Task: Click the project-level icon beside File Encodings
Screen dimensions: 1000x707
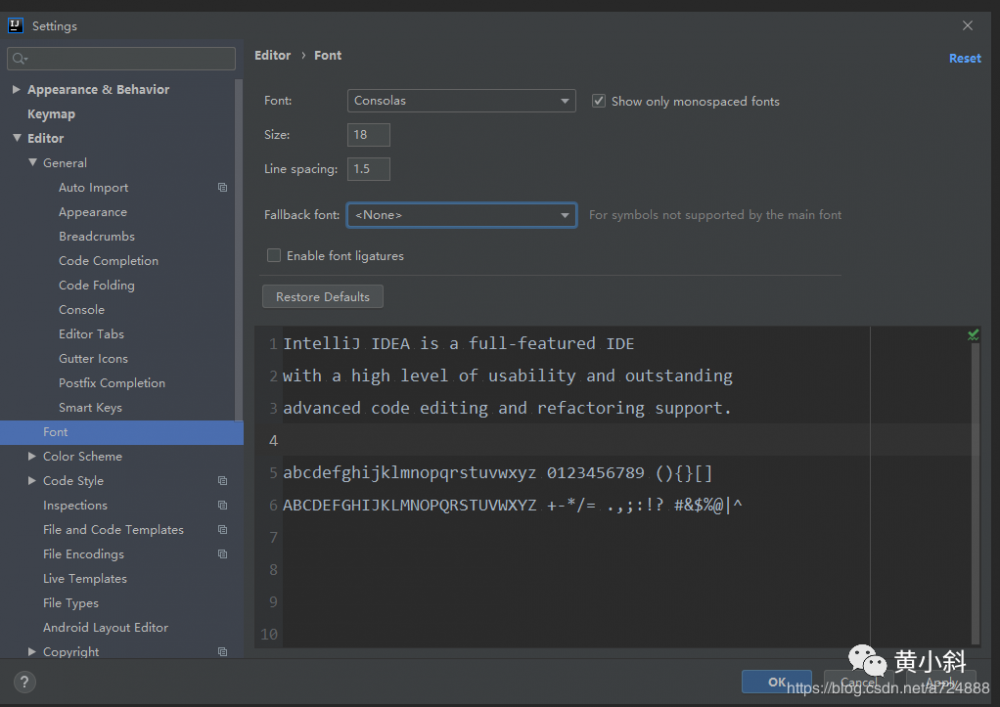Action: point(222,554)
